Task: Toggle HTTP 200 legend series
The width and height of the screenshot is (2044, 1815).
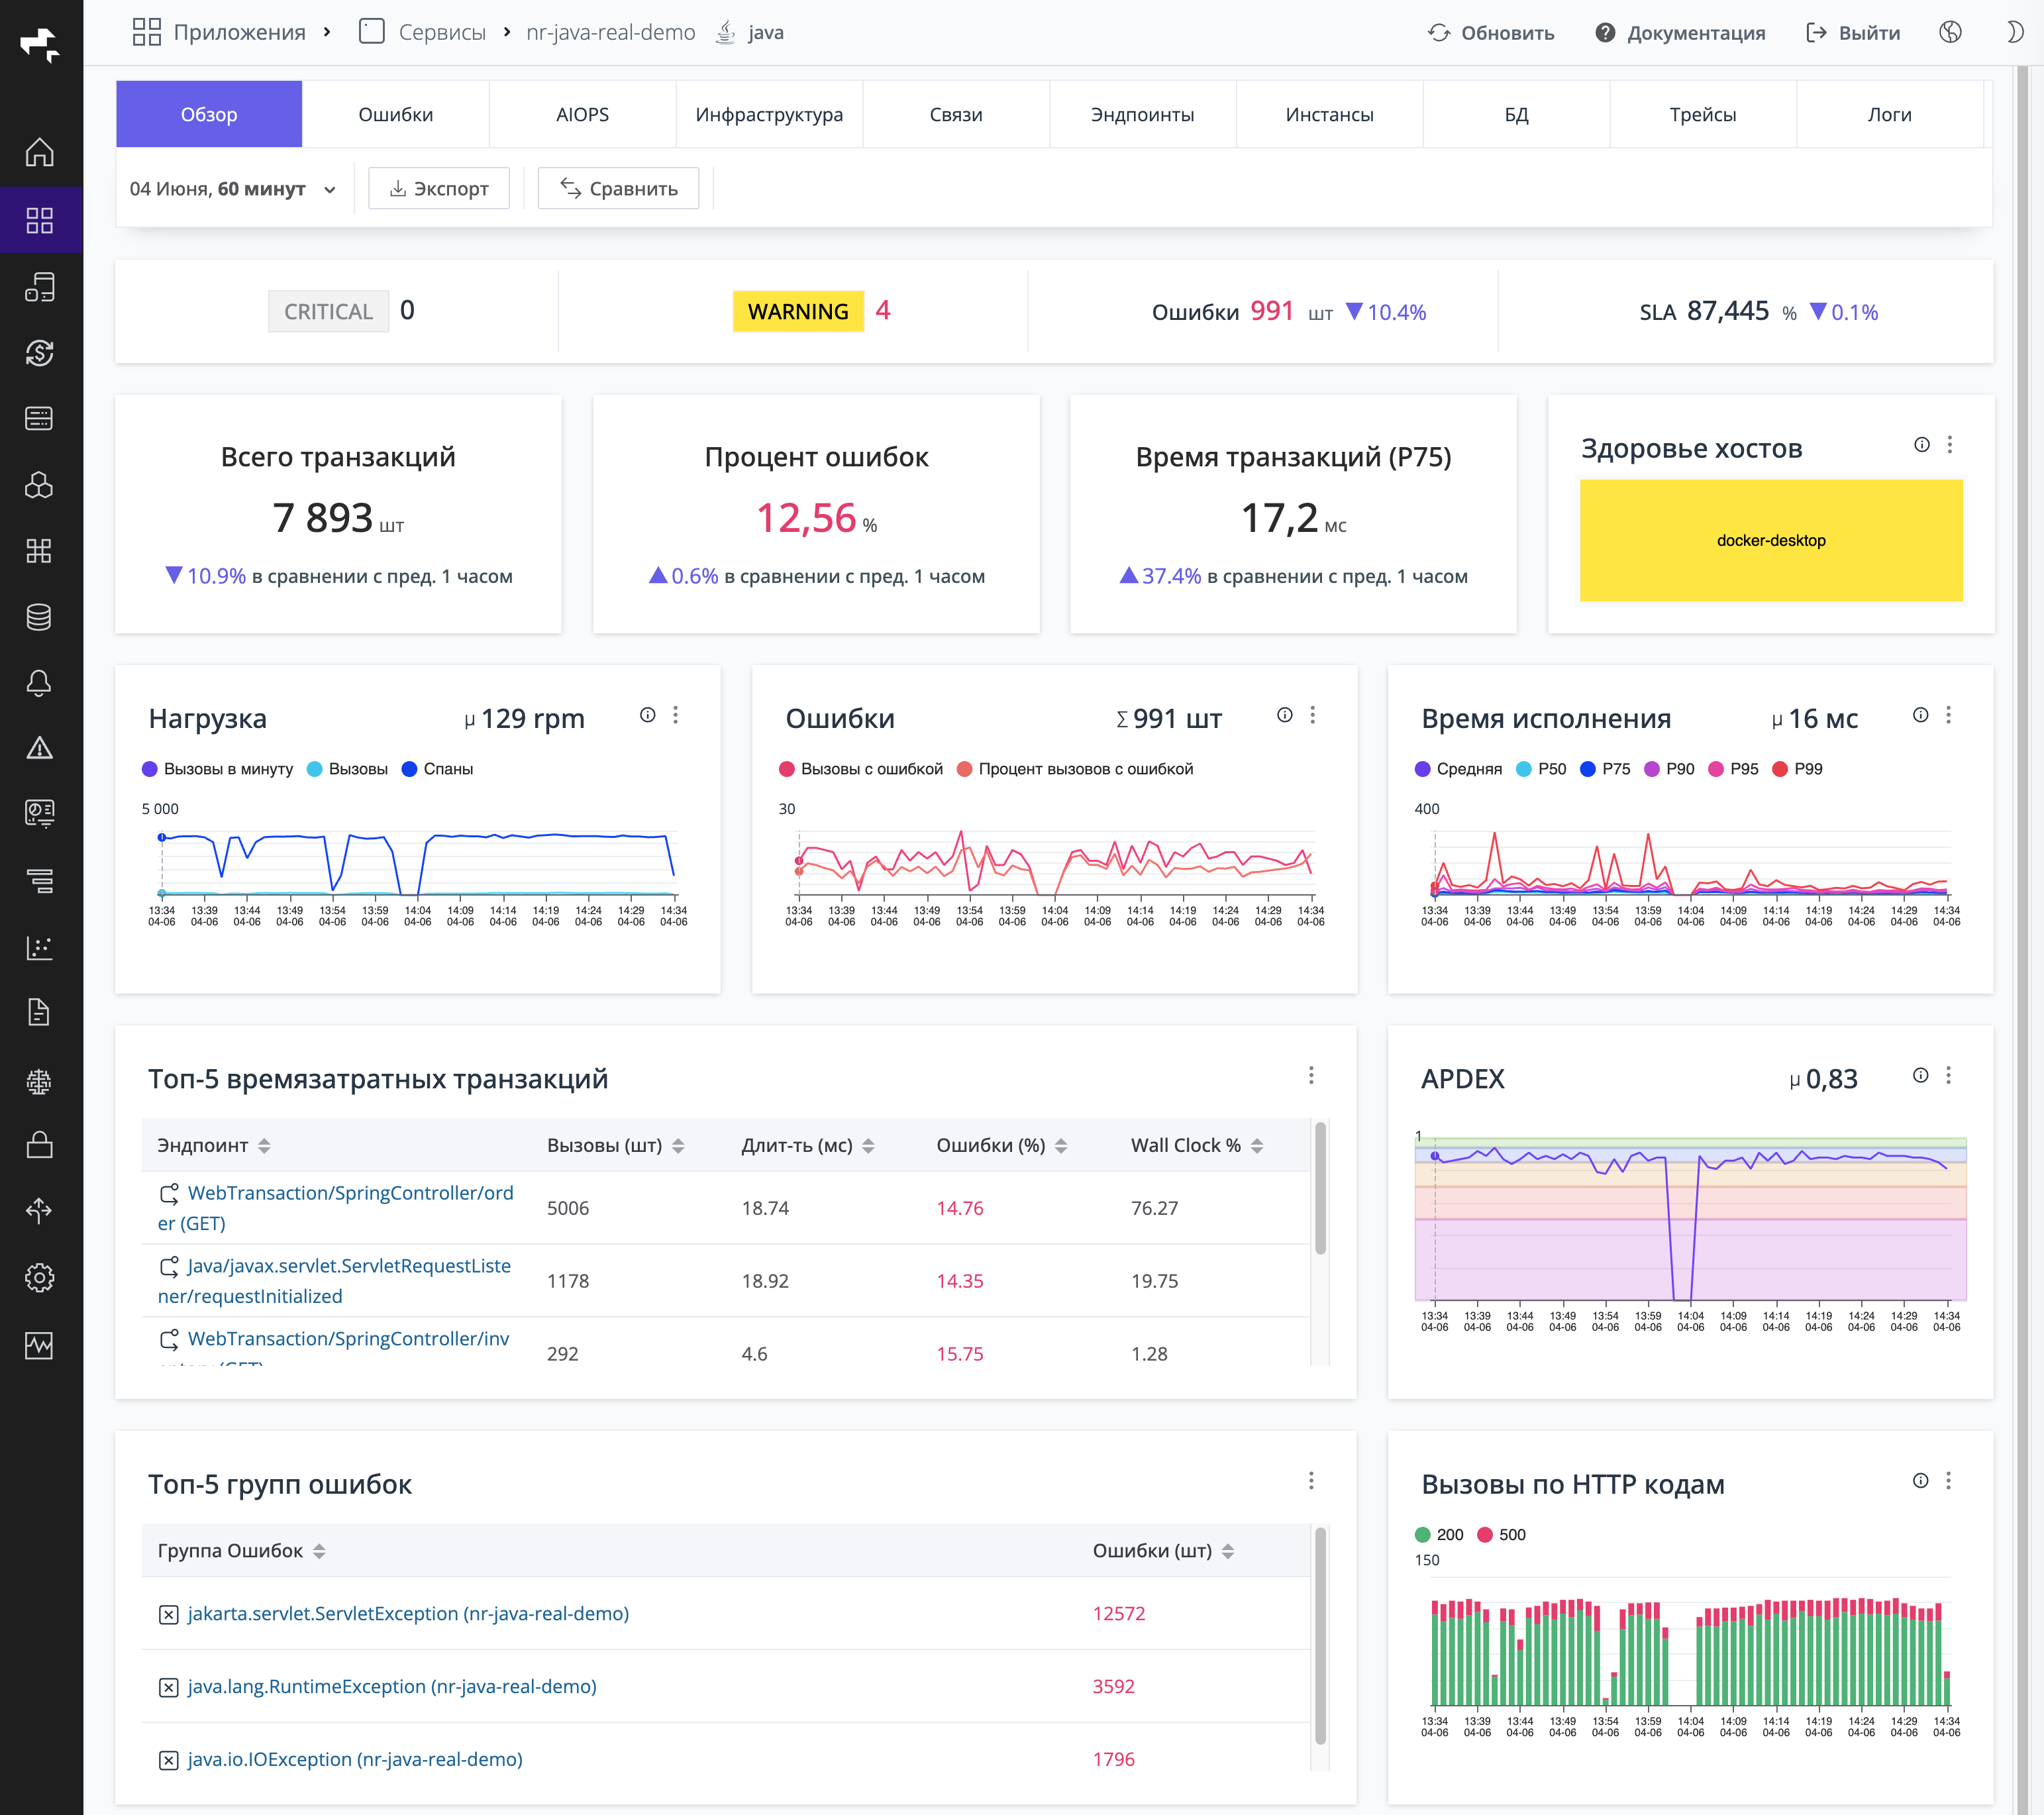Action: coord(1439,1535)
